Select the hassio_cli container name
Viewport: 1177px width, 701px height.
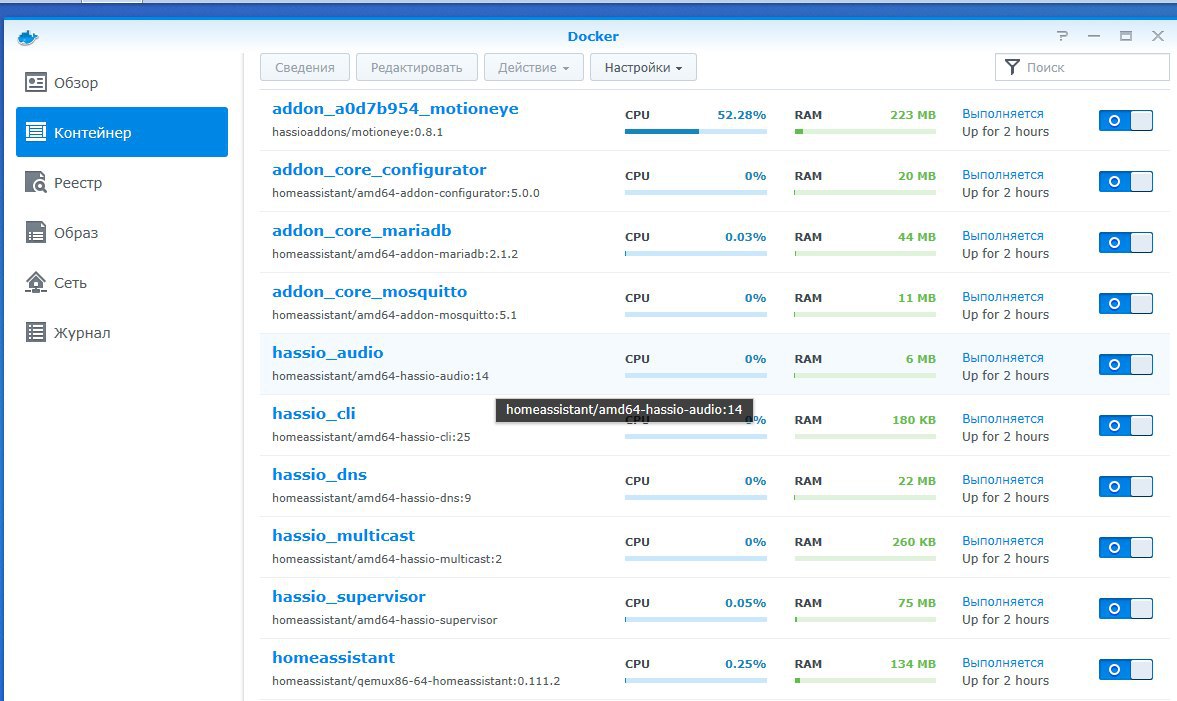pos(314,414)
